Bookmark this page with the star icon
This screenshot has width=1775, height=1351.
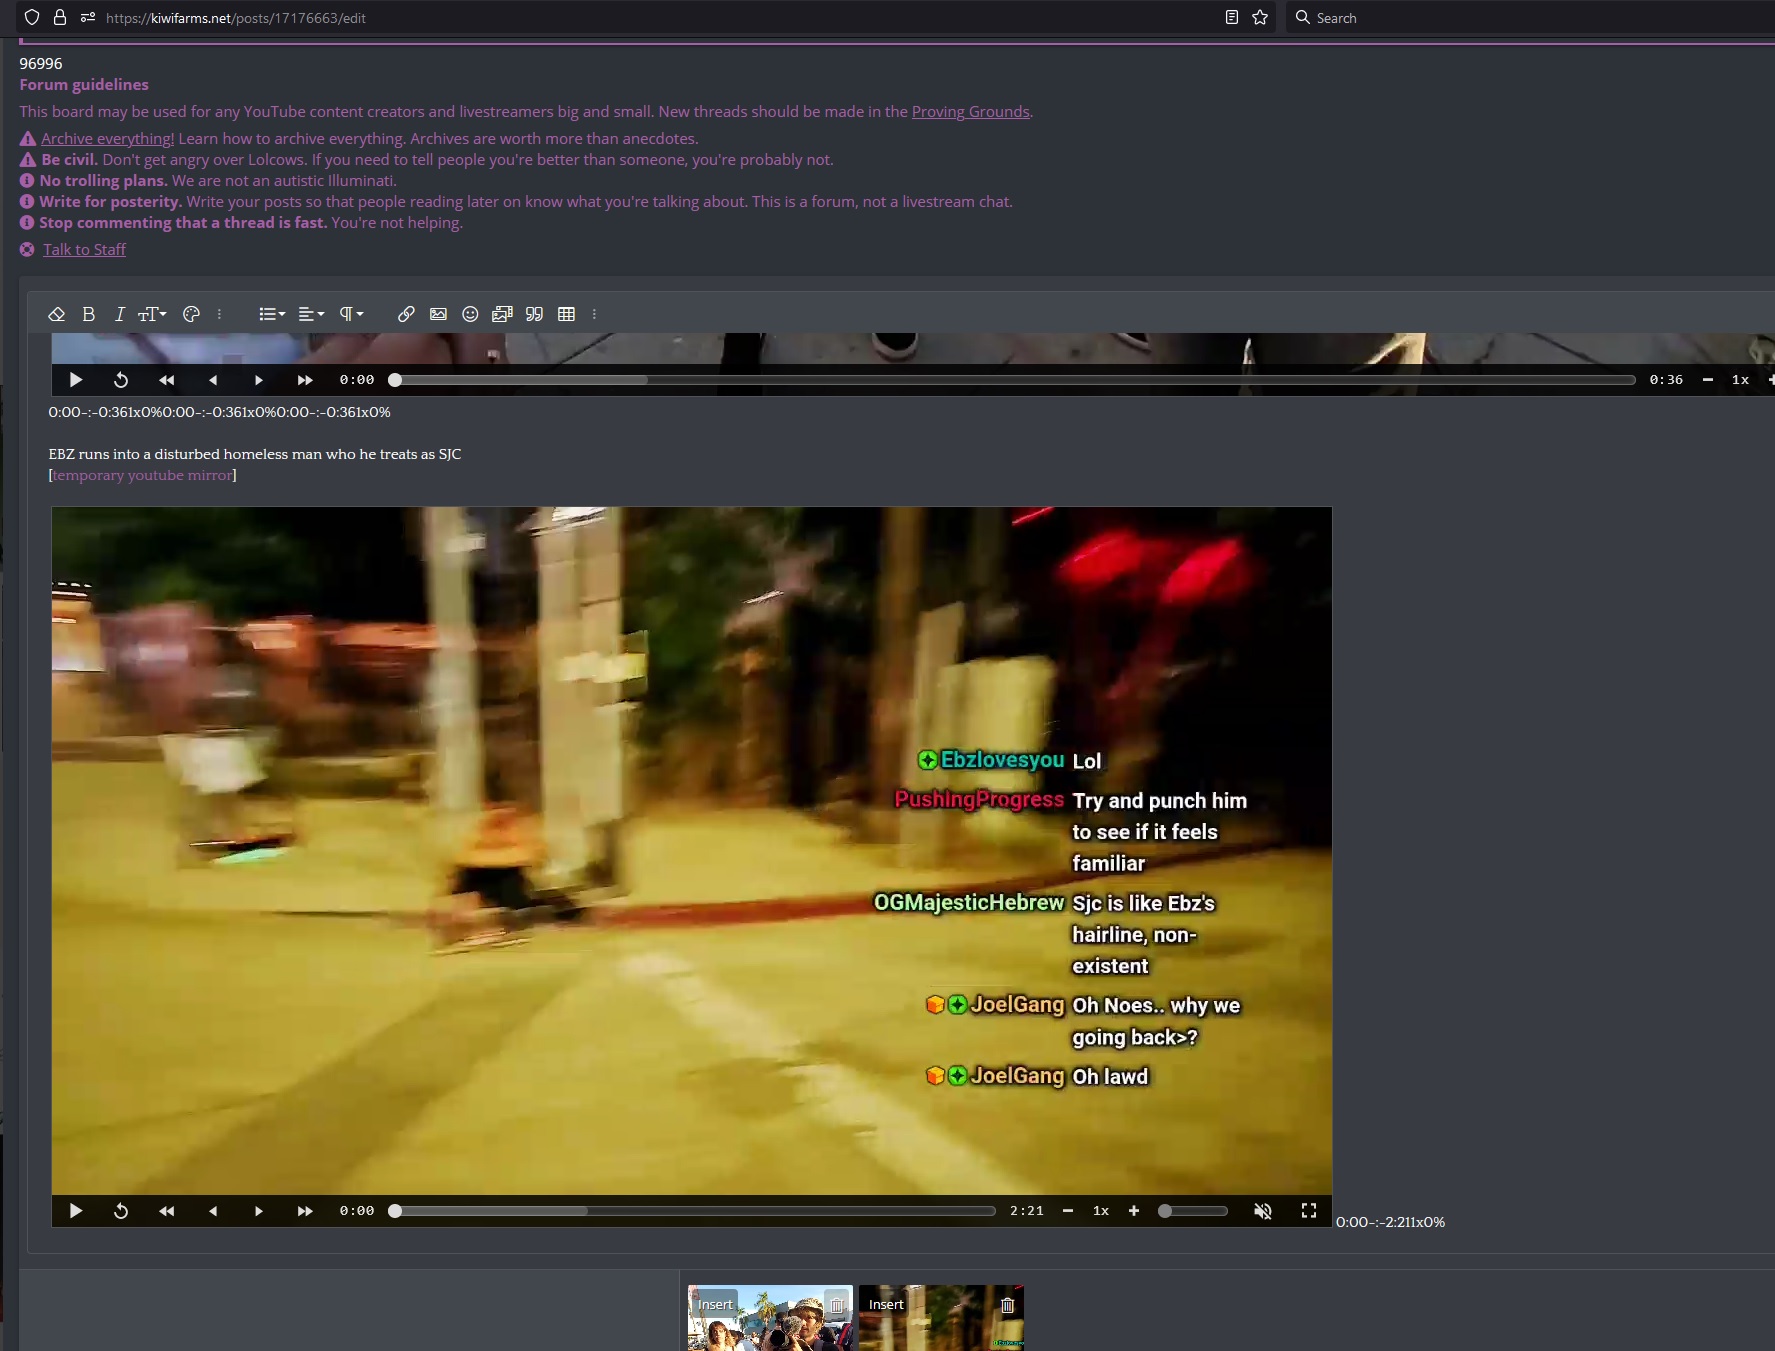[1260, 17]
